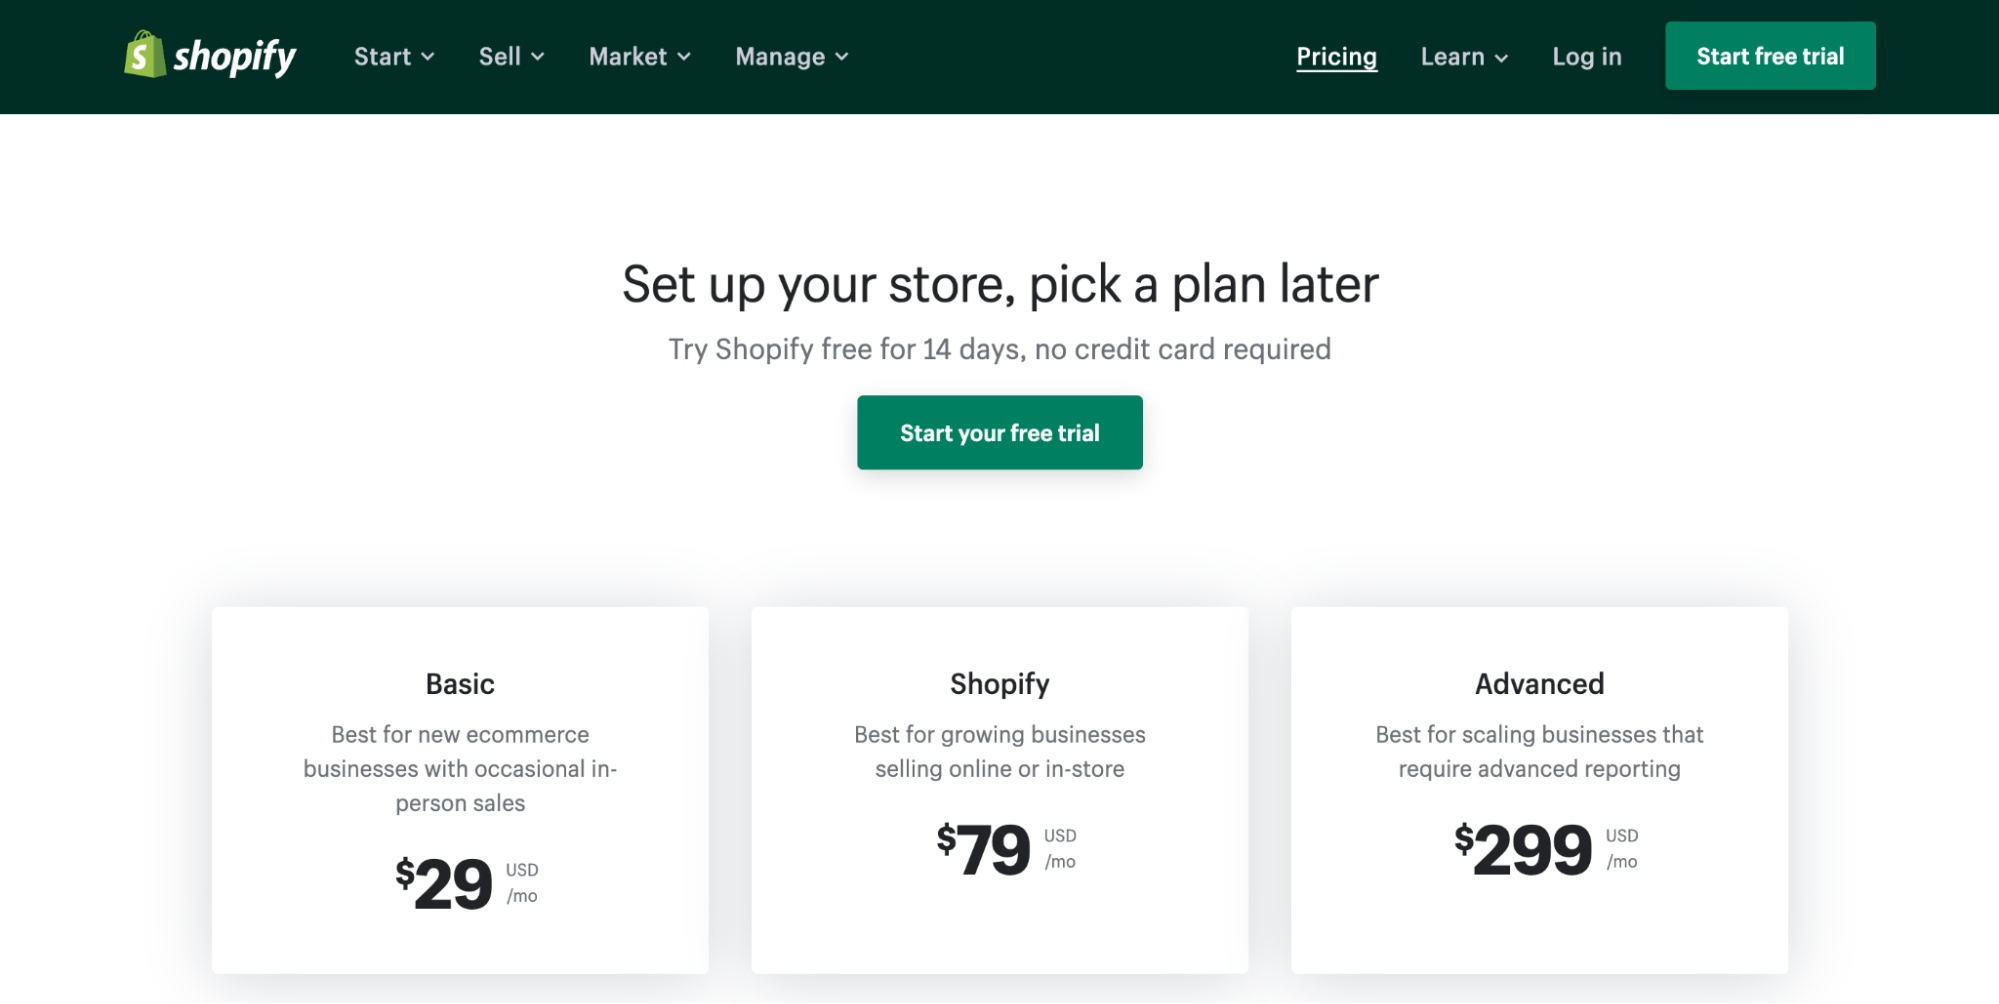
Task: Click the Shopify bag logo icon
Action: coord(144,55)
